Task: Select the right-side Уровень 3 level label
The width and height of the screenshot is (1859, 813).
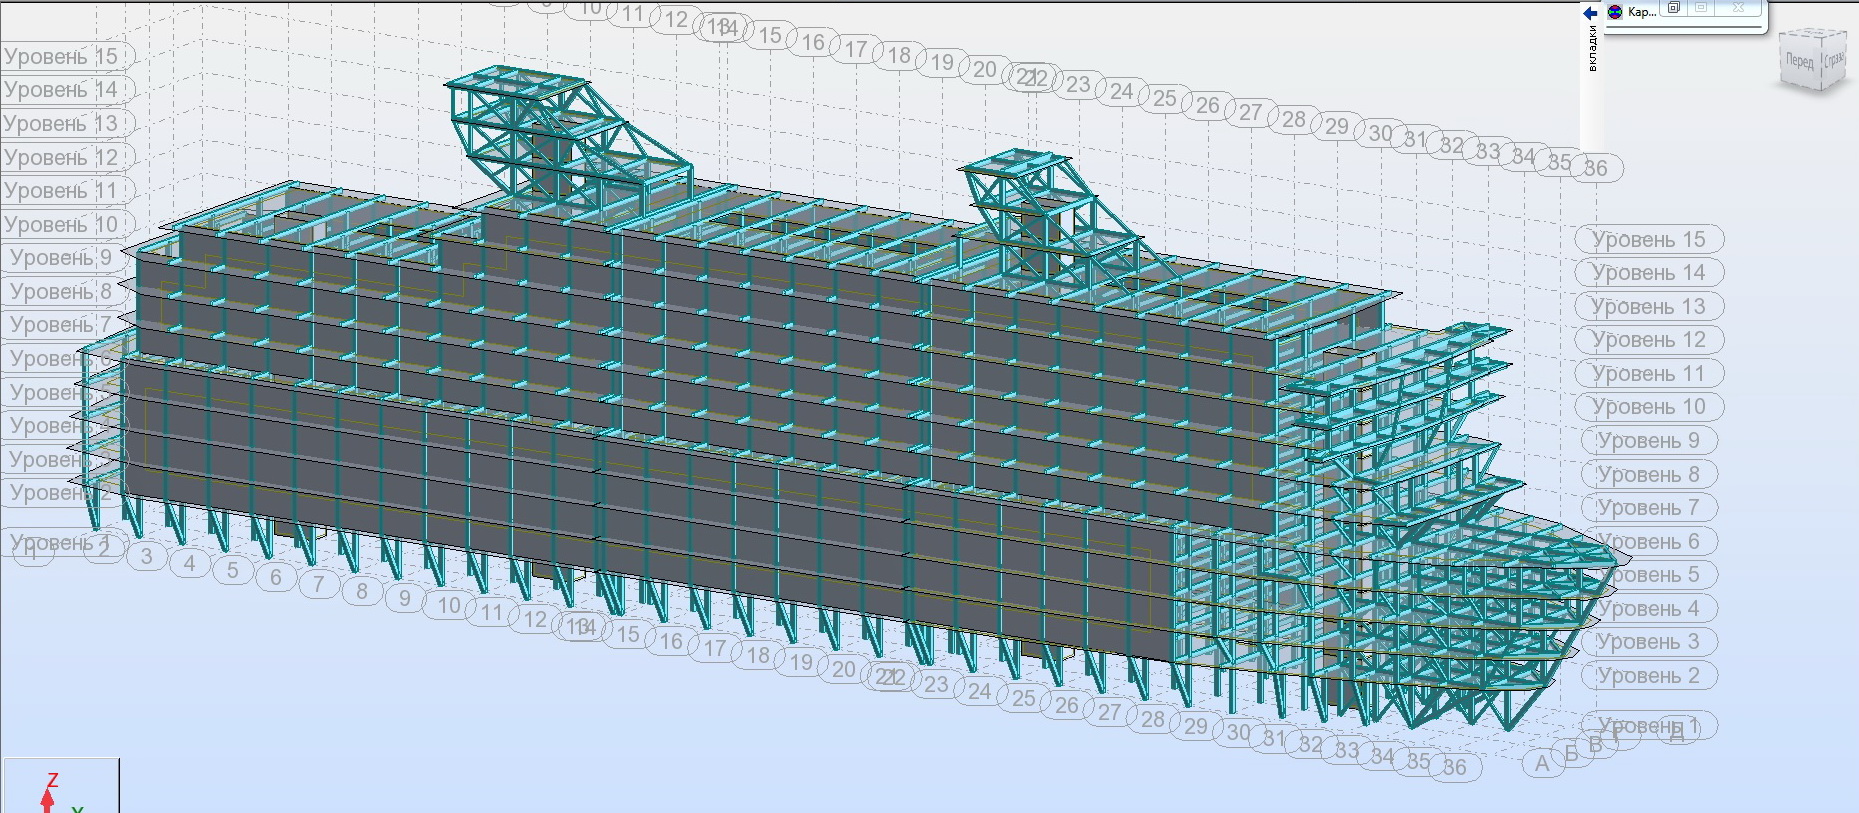Action: pos(1649,641)
